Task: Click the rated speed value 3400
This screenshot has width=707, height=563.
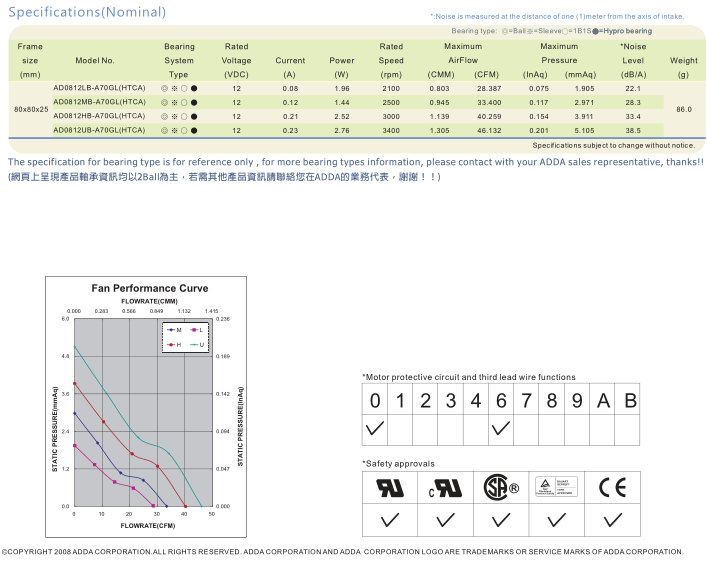Action: [391, 130]
